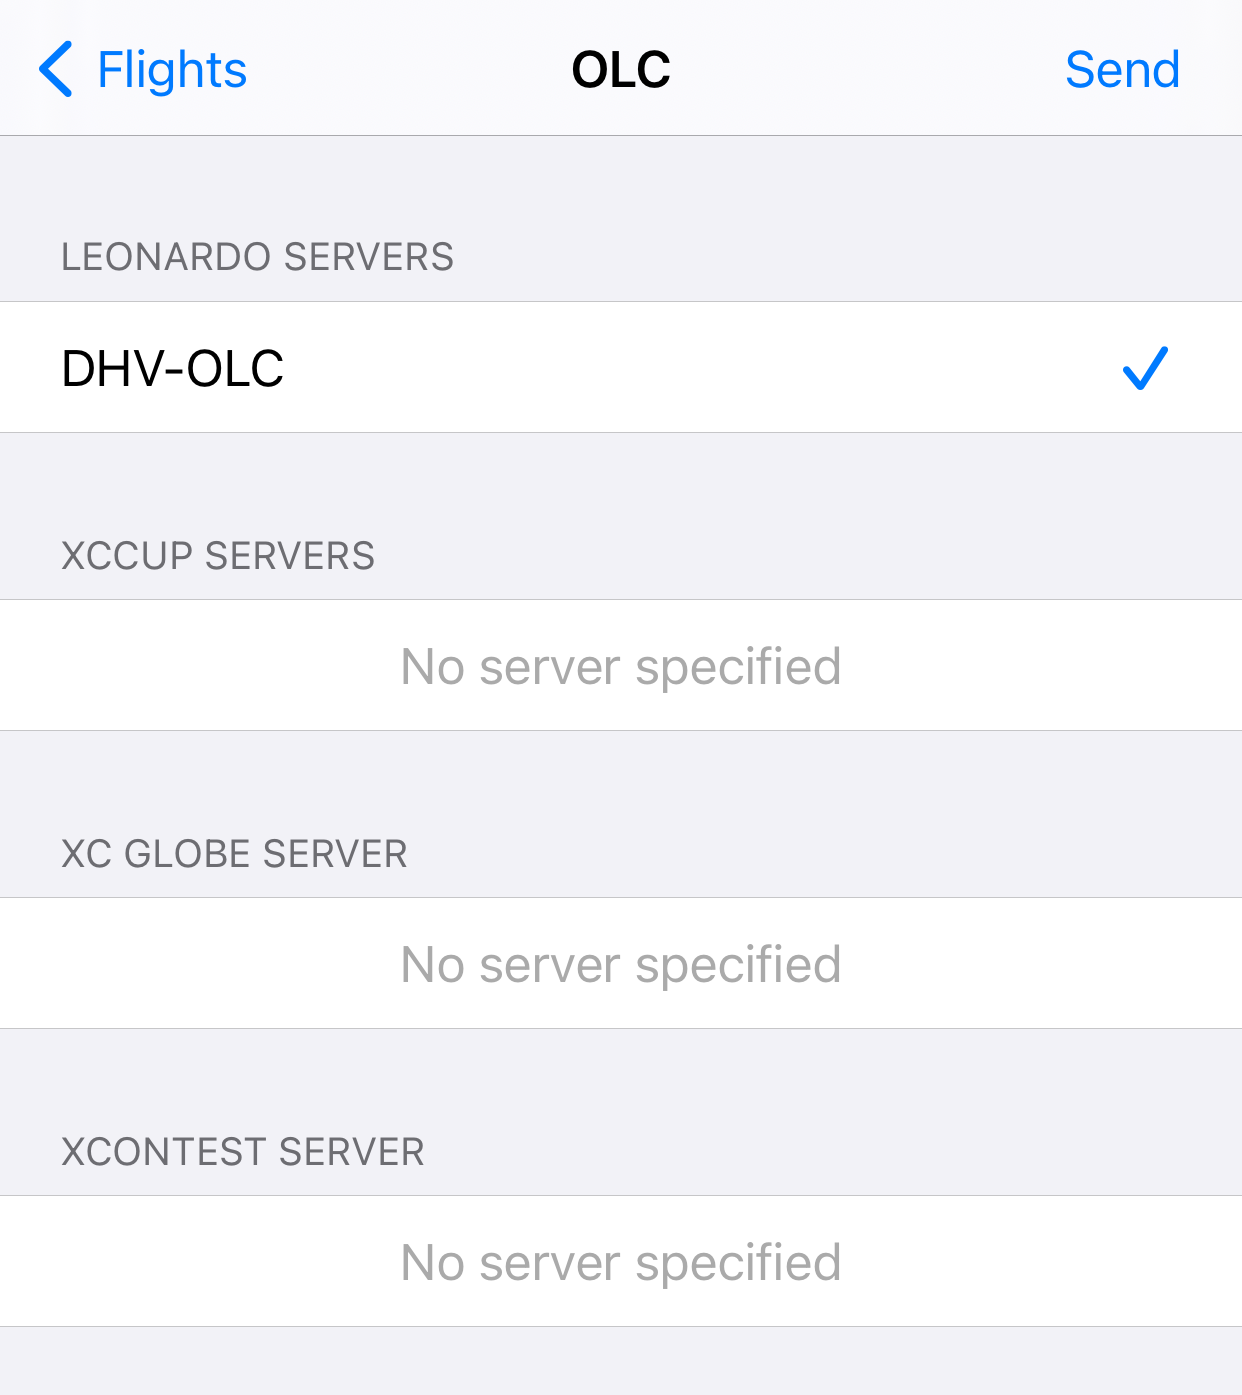The image size is (1242, 1395).
Task: Go back to Flights
Action: [x=143, y=69]
